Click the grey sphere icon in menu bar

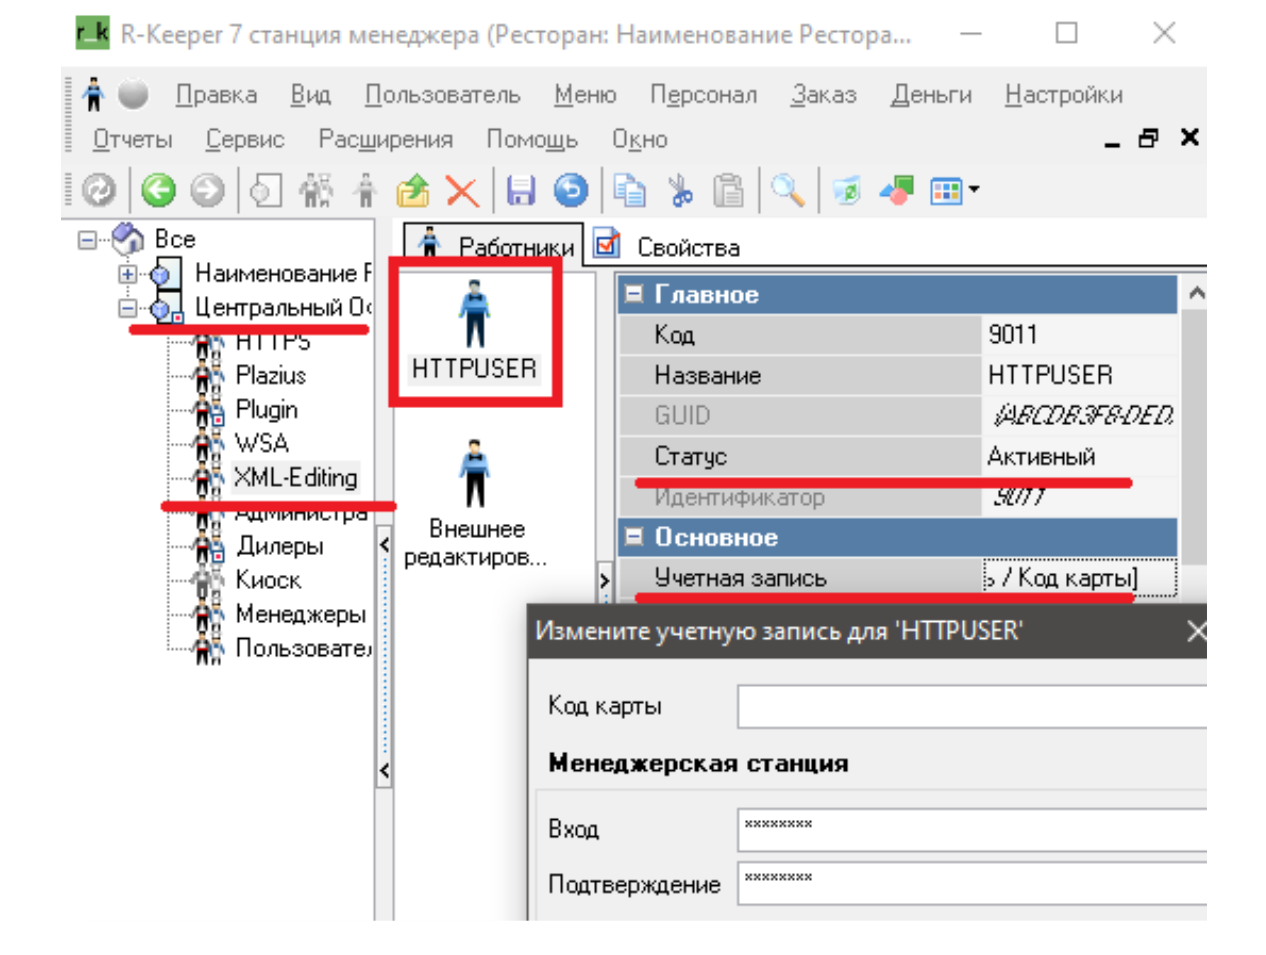tap(133, 94)
